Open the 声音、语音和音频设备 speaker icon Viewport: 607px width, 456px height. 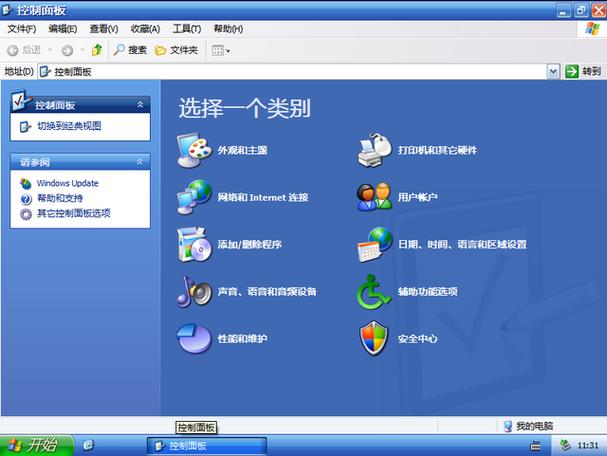(194, 291)
